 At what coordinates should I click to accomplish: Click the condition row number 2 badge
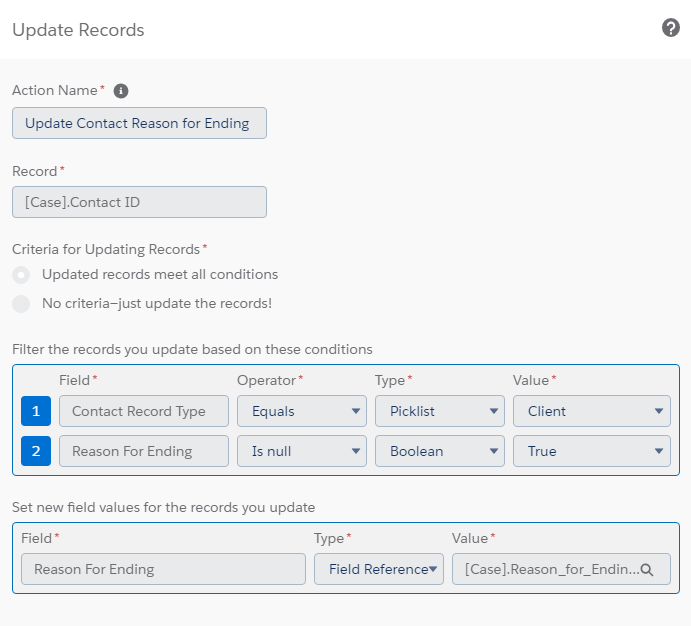tap(35, 451)
